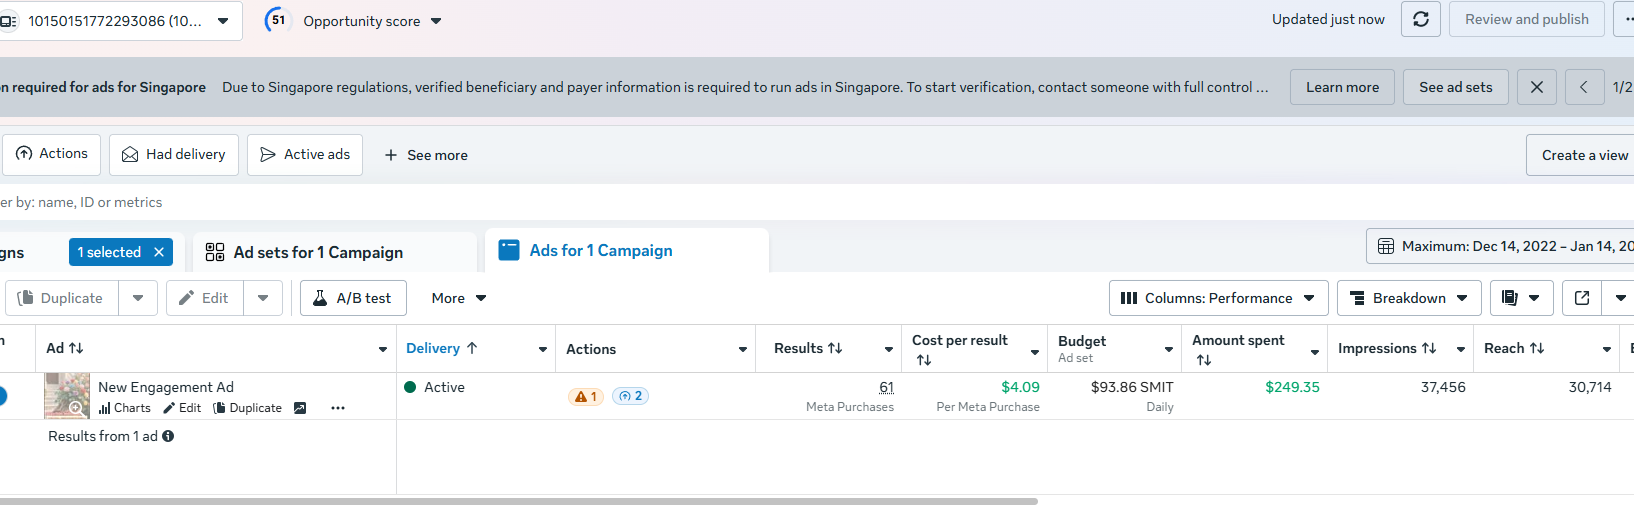1634x526 pixels.
Task: Expand the Columns: Performance dropdown
Action: 1218,298
